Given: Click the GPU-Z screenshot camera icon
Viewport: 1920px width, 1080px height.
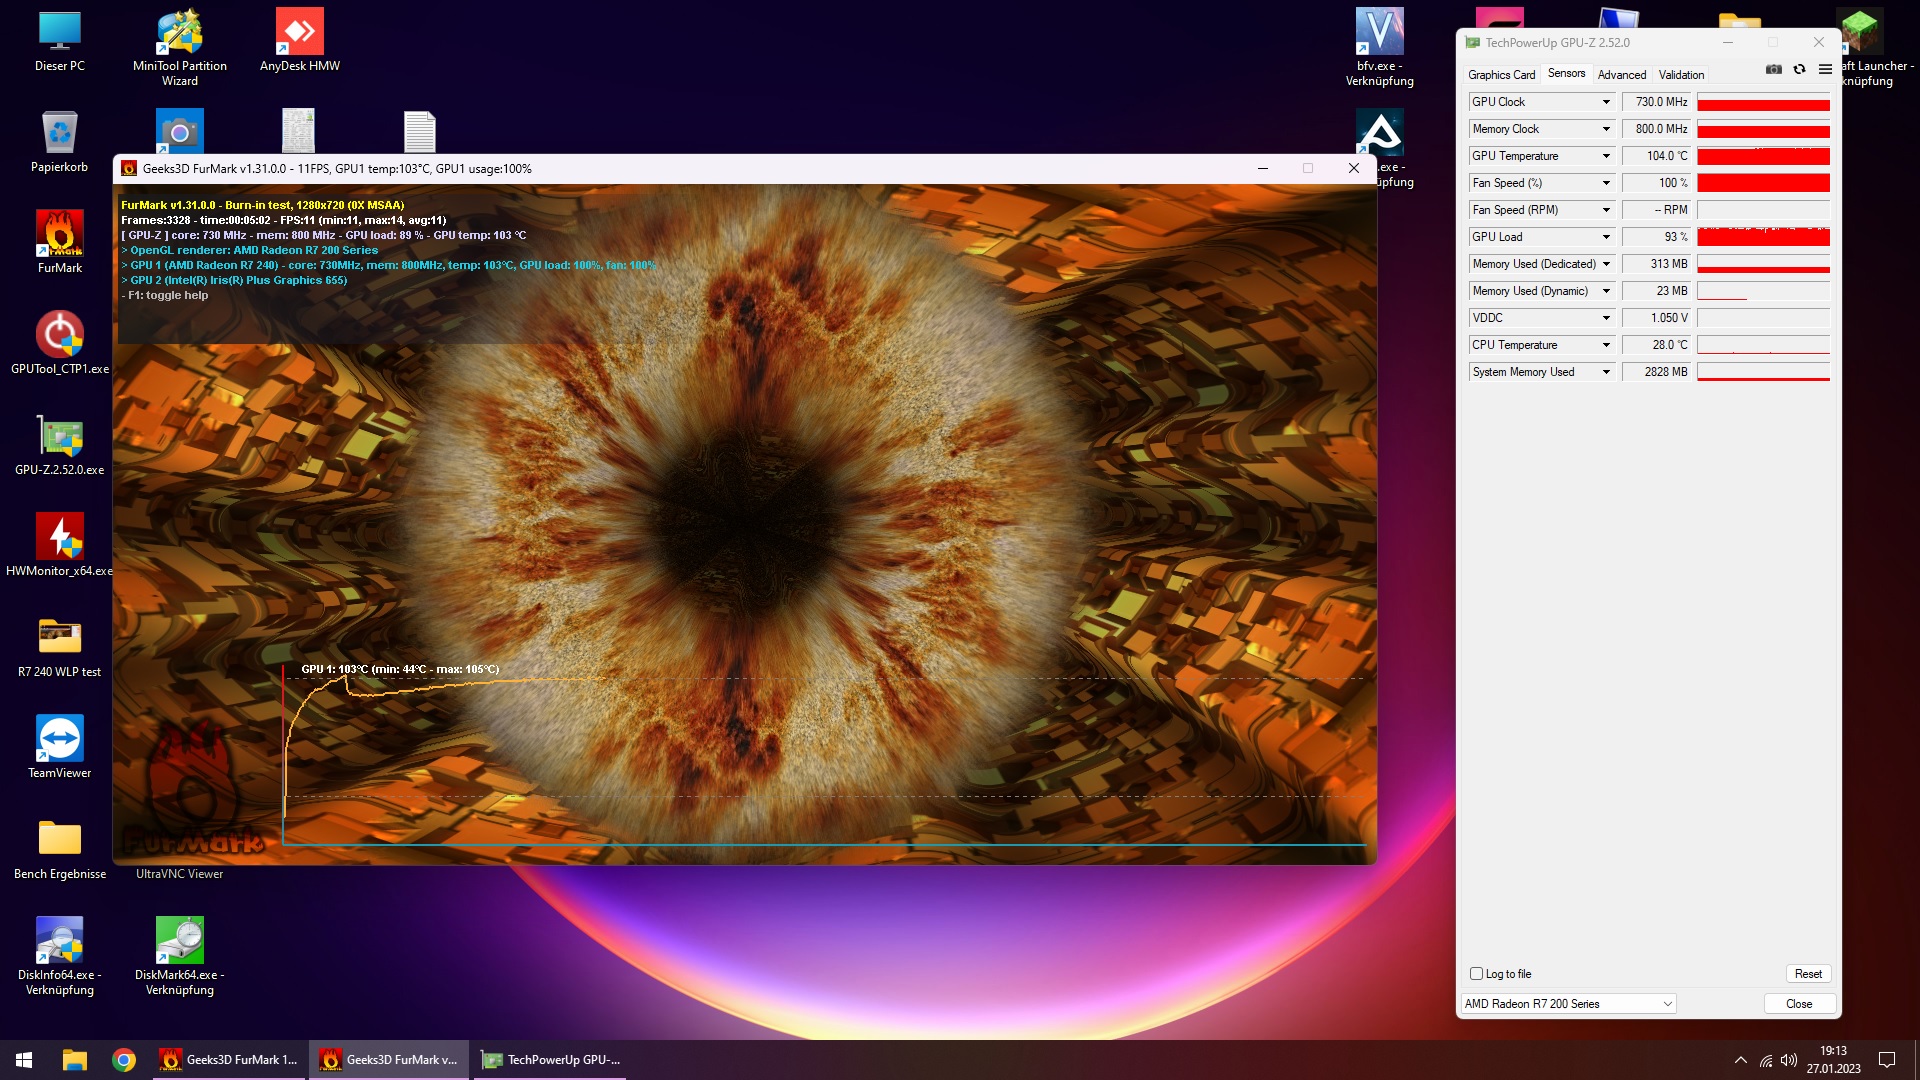Looking at the screenshot, I should click(1773, 69).
